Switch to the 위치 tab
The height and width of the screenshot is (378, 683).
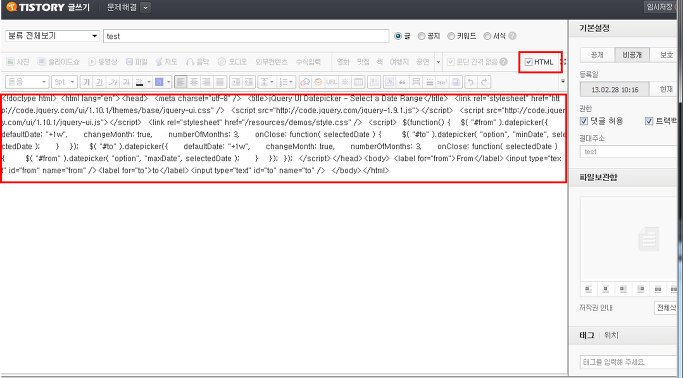[x=611, y=335]
